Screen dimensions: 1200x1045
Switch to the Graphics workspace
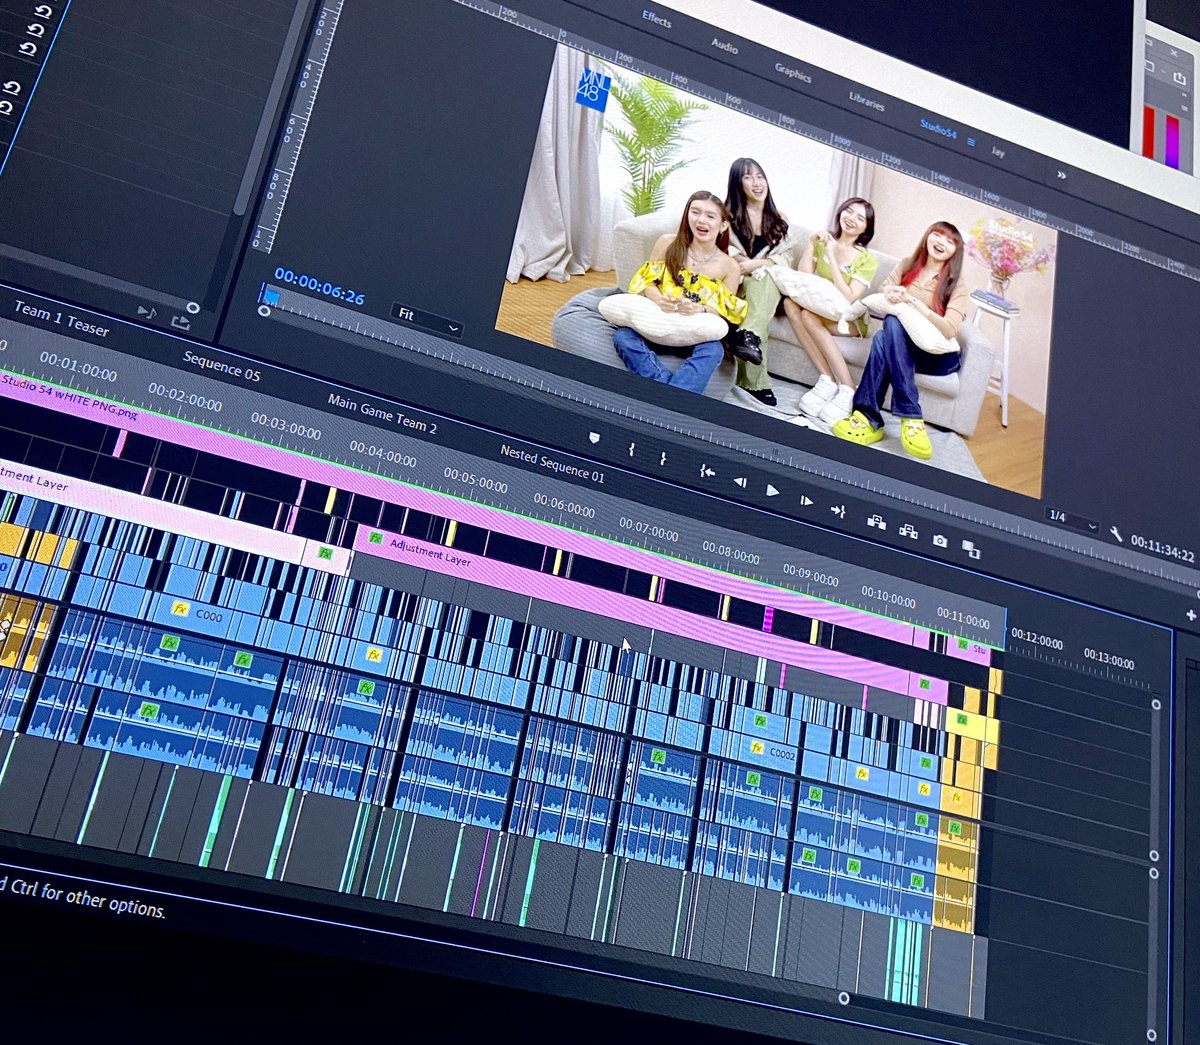(x=793, y=73)
